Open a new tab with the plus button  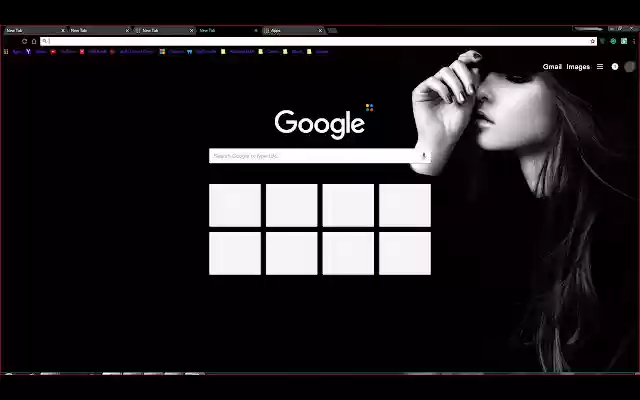pyautogui.click(x=332, y=30)
